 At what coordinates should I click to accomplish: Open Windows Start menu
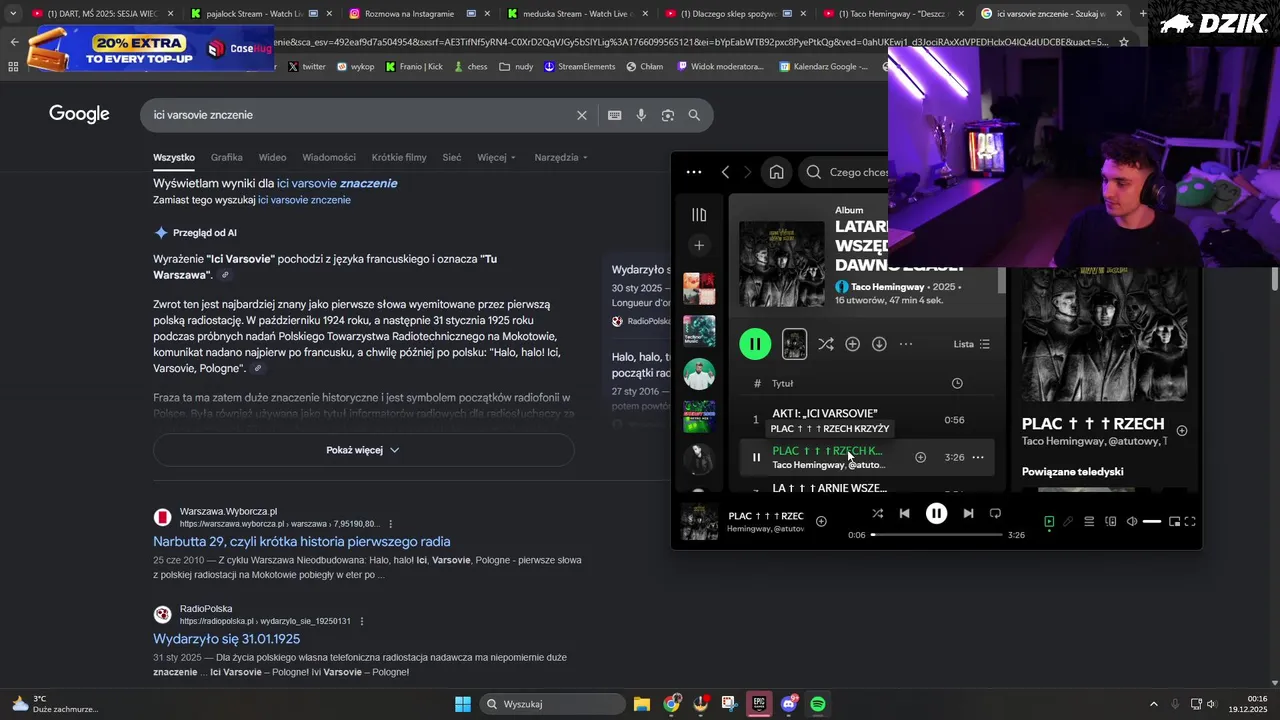pos(463,704)
